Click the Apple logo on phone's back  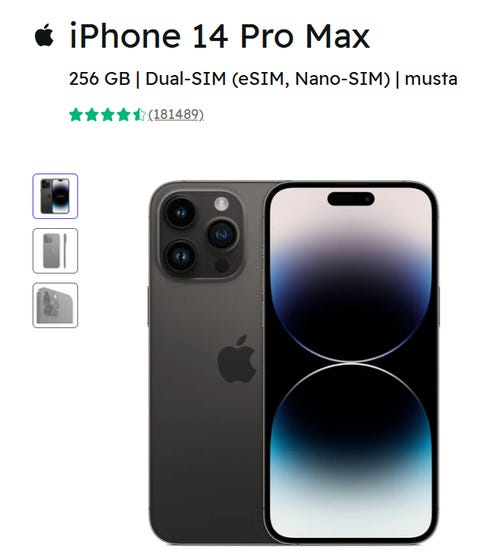237,359
